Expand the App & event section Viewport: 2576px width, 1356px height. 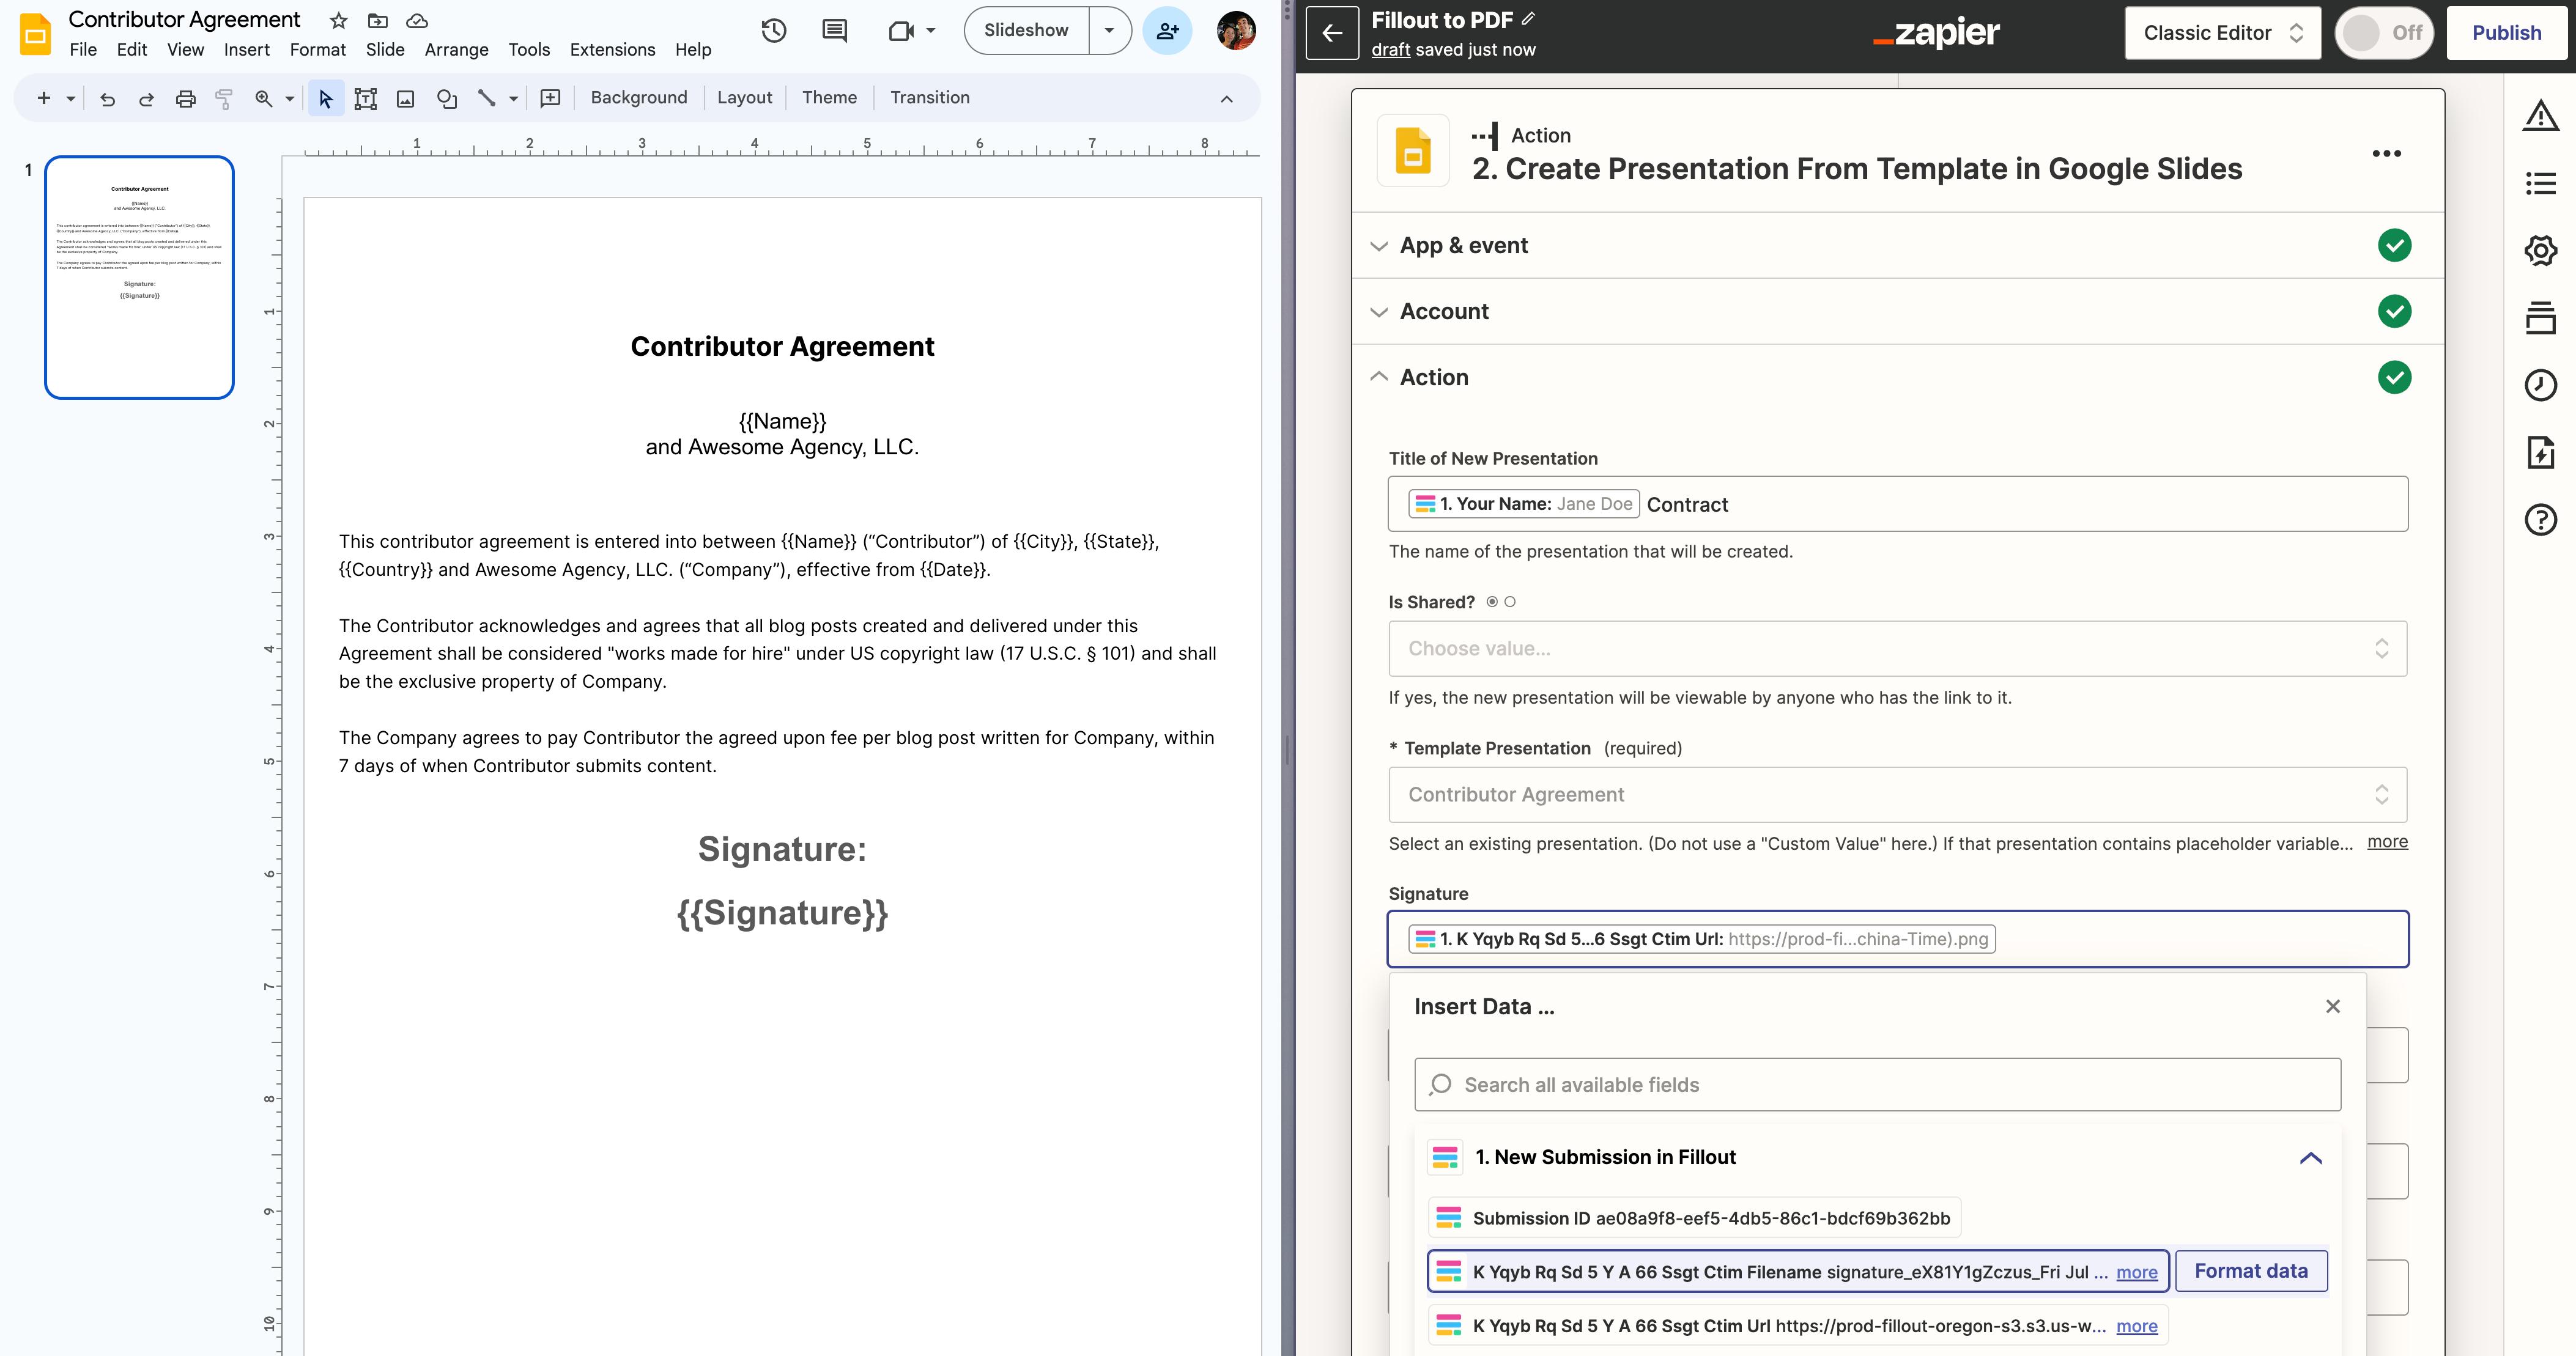1379,246
